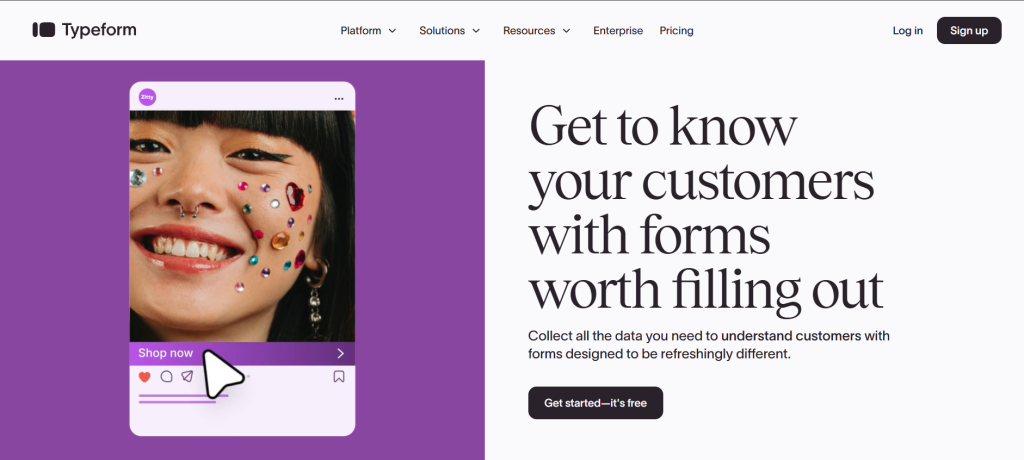
Task: Click the Typeform logo icon
Action: (43, 30)
